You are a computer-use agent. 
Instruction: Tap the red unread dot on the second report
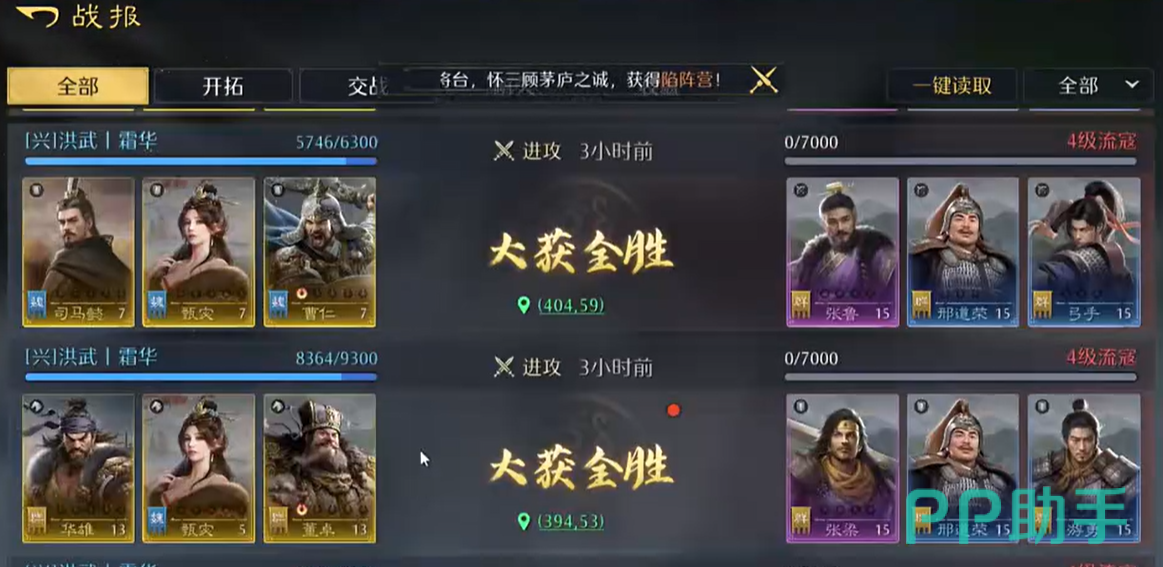(x=673, y=410)
